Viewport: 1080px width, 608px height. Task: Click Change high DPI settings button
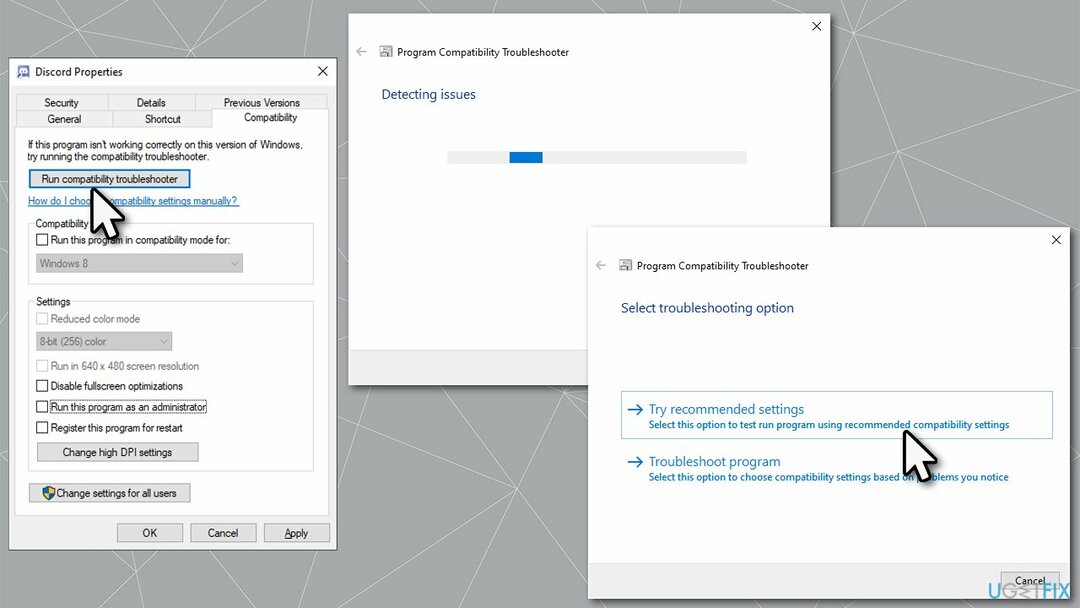[x=117, y=452]
